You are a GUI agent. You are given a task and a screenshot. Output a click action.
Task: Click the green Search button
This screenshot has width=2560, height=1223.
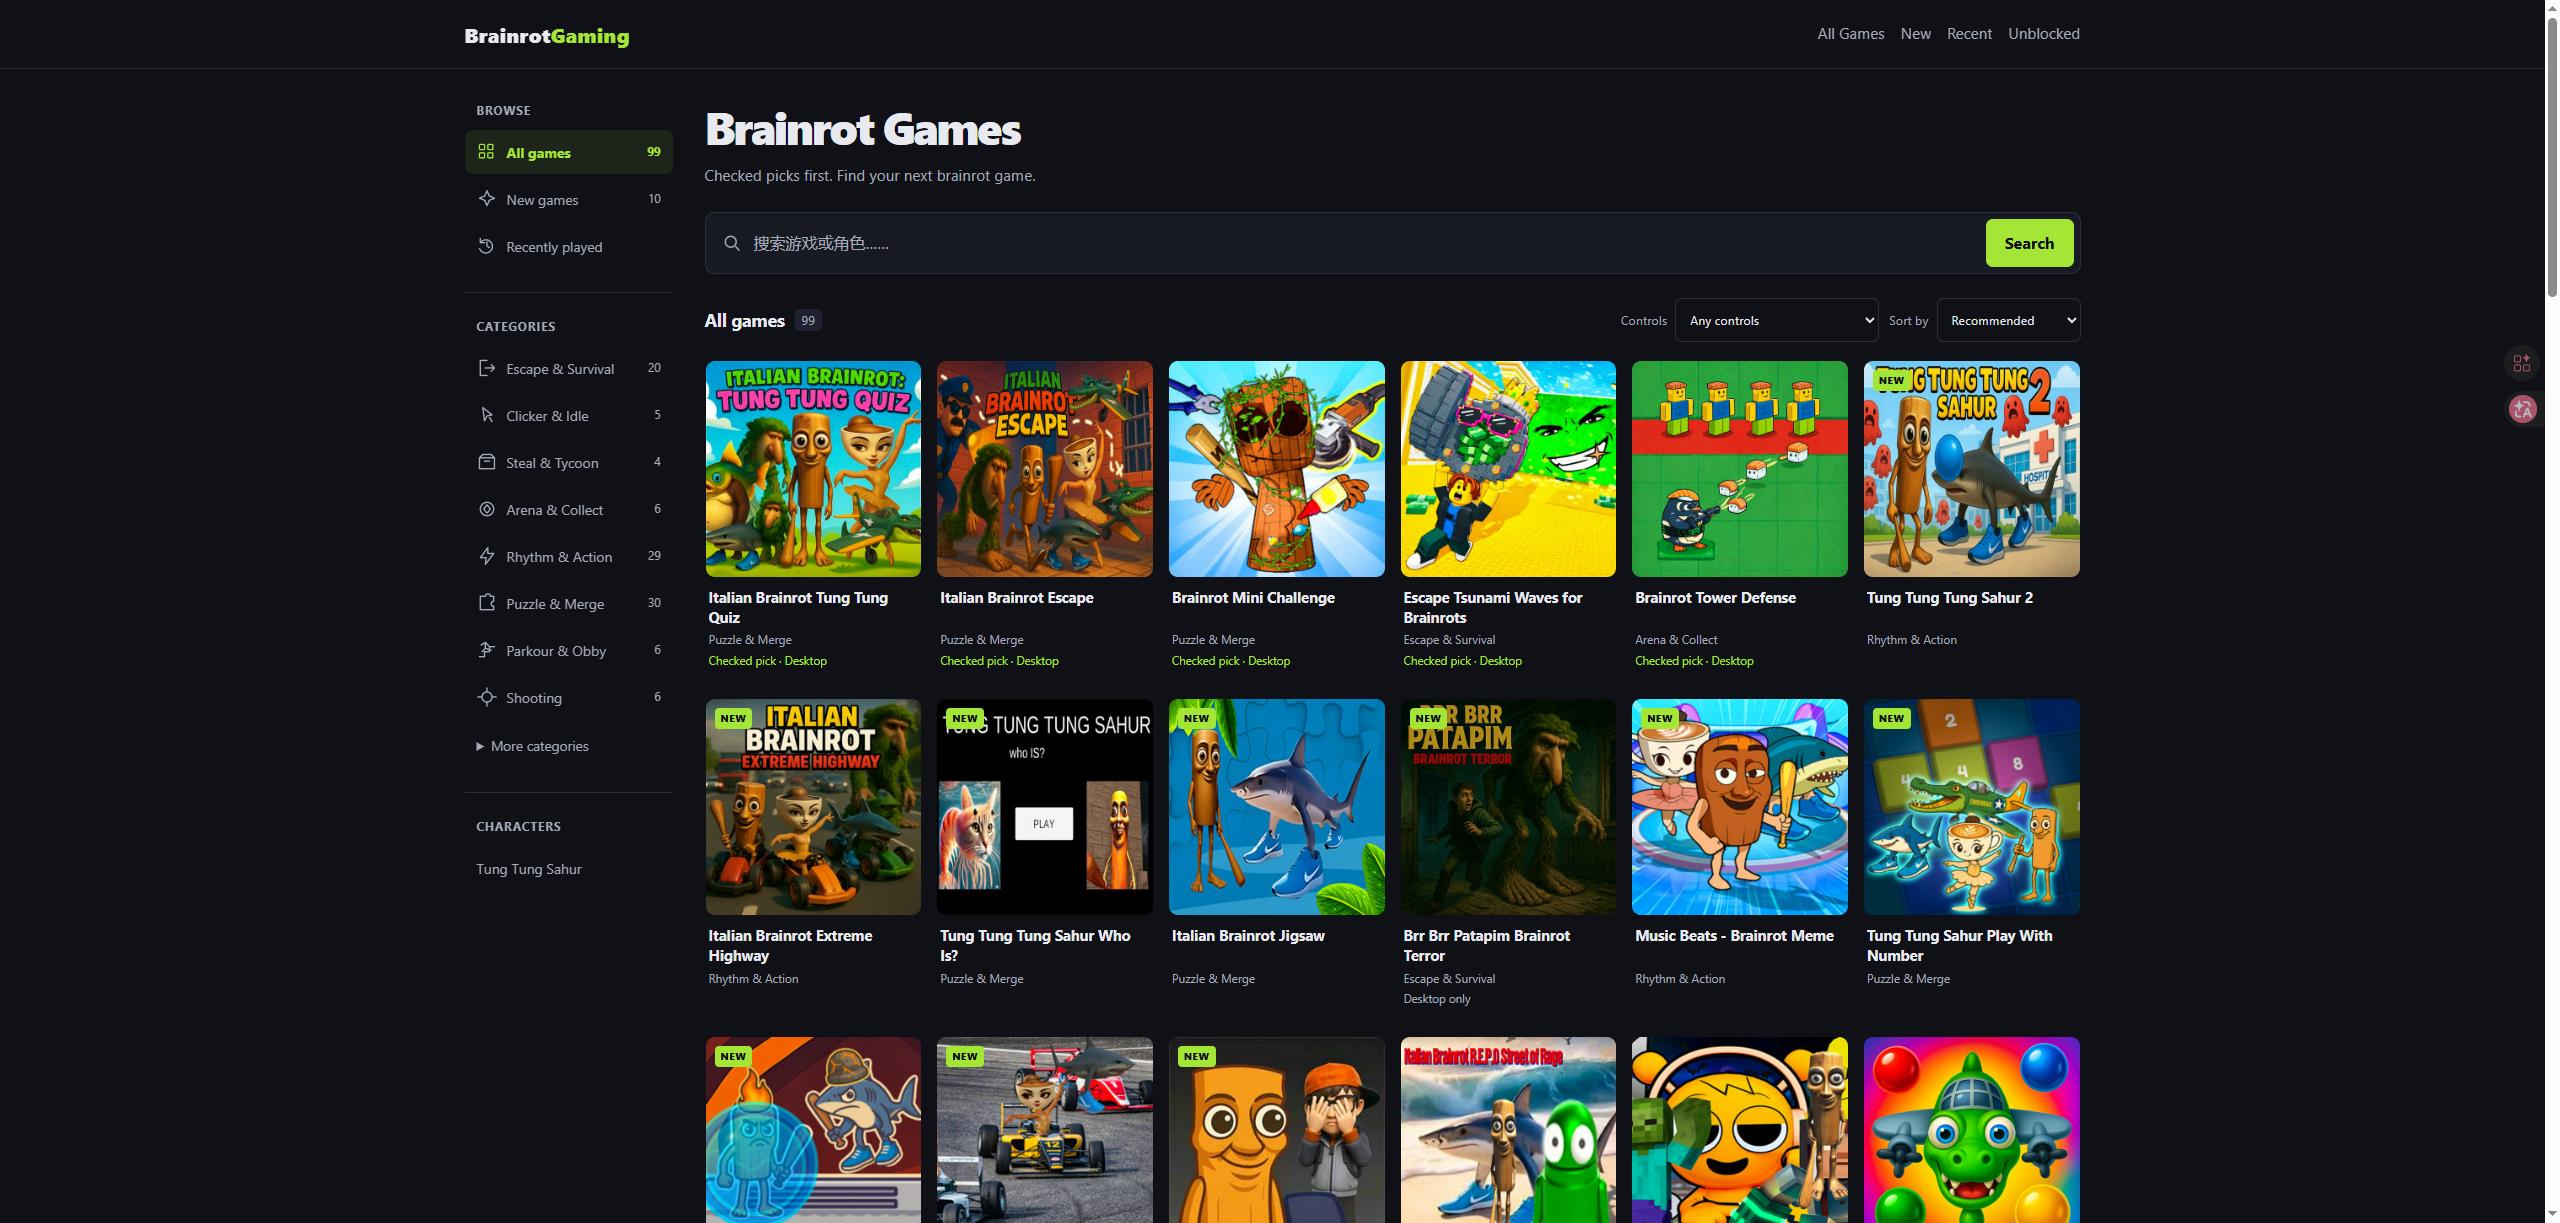tap(2029, 243)
